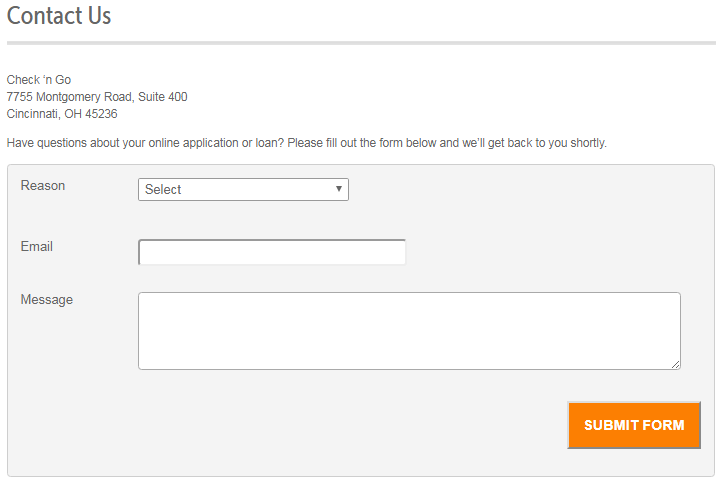Viewport: 716px width, 487px height.
Task: Click the Reason dropdown arrow
Action: pyautogui.click(x=339, y=189)
